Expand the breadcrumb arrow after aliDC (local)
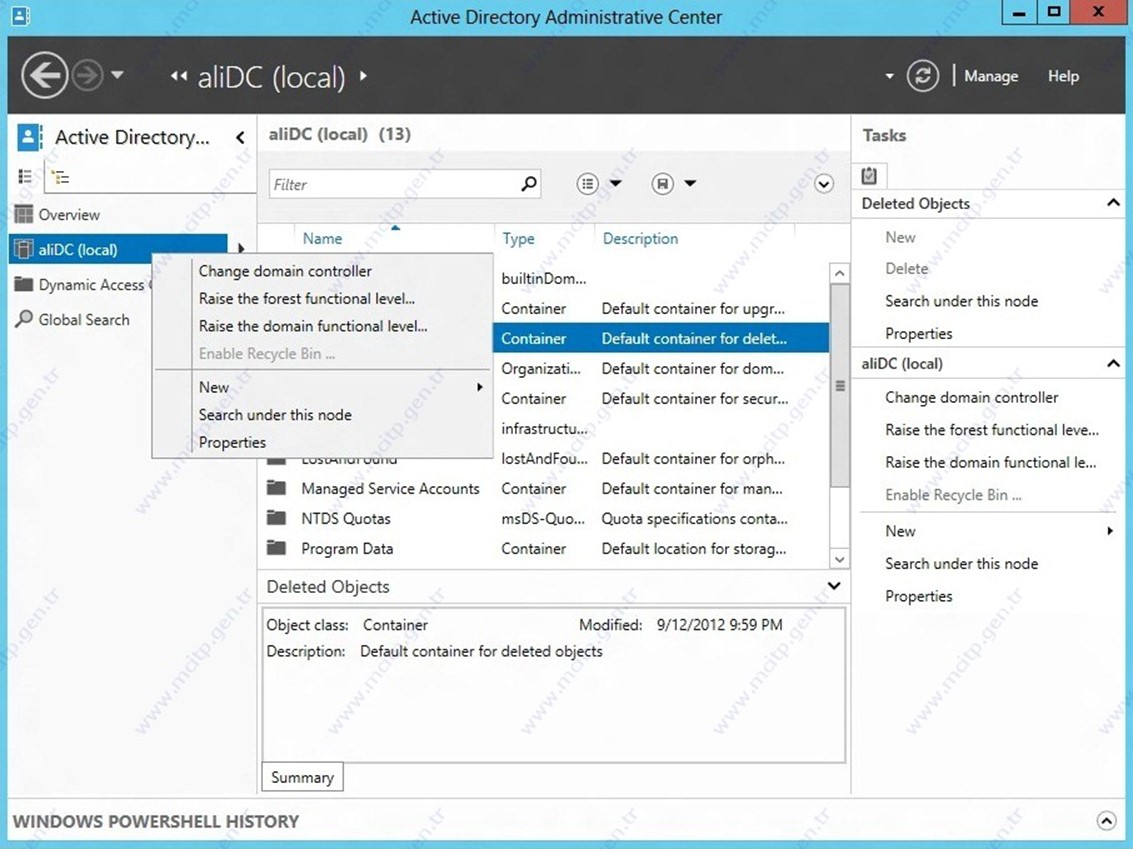This screenshot has height=849, width=1133. tap(363, 75)
